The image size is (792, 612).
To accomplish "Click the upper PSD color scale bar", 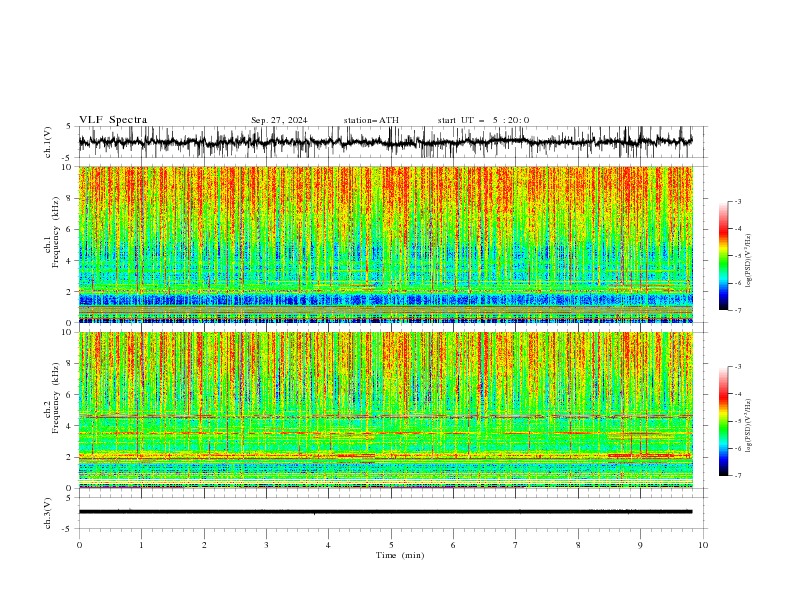I will point(723,256).
